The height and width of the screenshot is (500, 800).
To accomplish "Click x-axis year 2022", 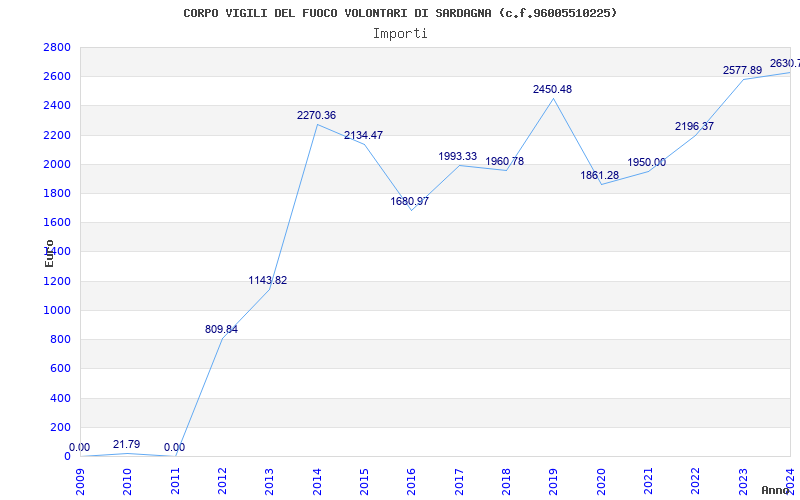I will point(696,482).
